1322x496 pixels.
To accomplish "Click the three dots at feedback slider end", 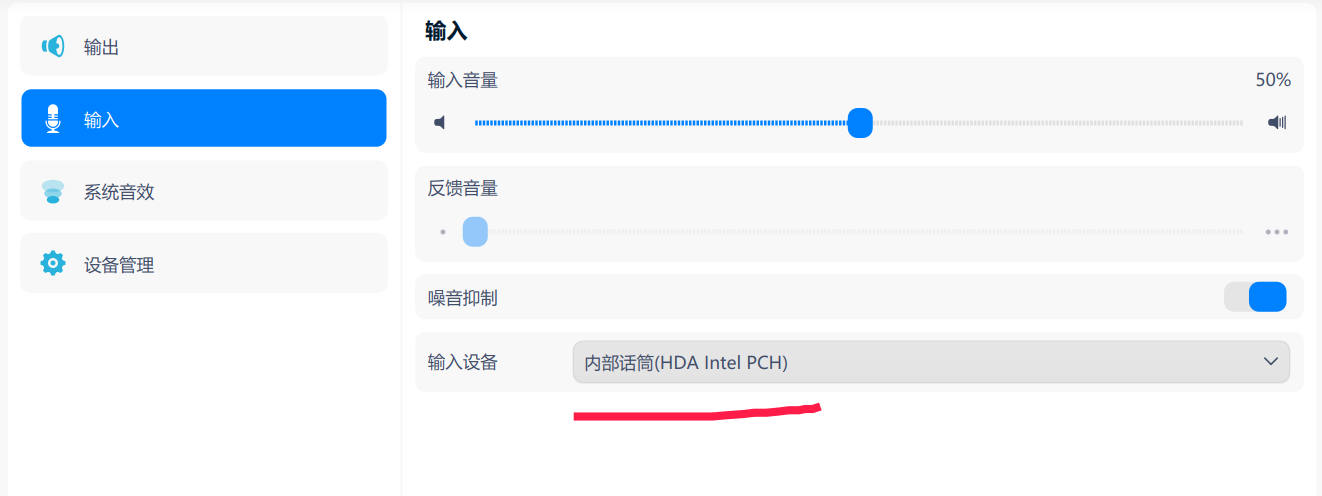I will tap(1276, 232).
